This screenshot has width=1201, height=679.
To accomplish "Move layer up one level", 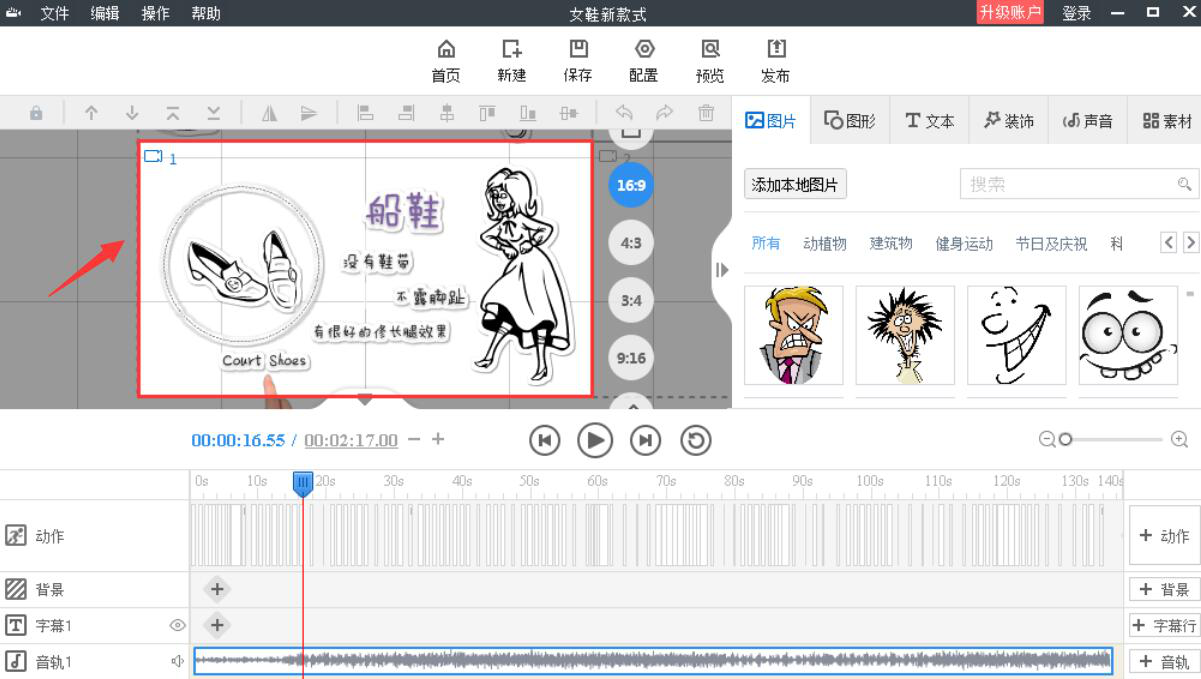I will pos(91,114).
